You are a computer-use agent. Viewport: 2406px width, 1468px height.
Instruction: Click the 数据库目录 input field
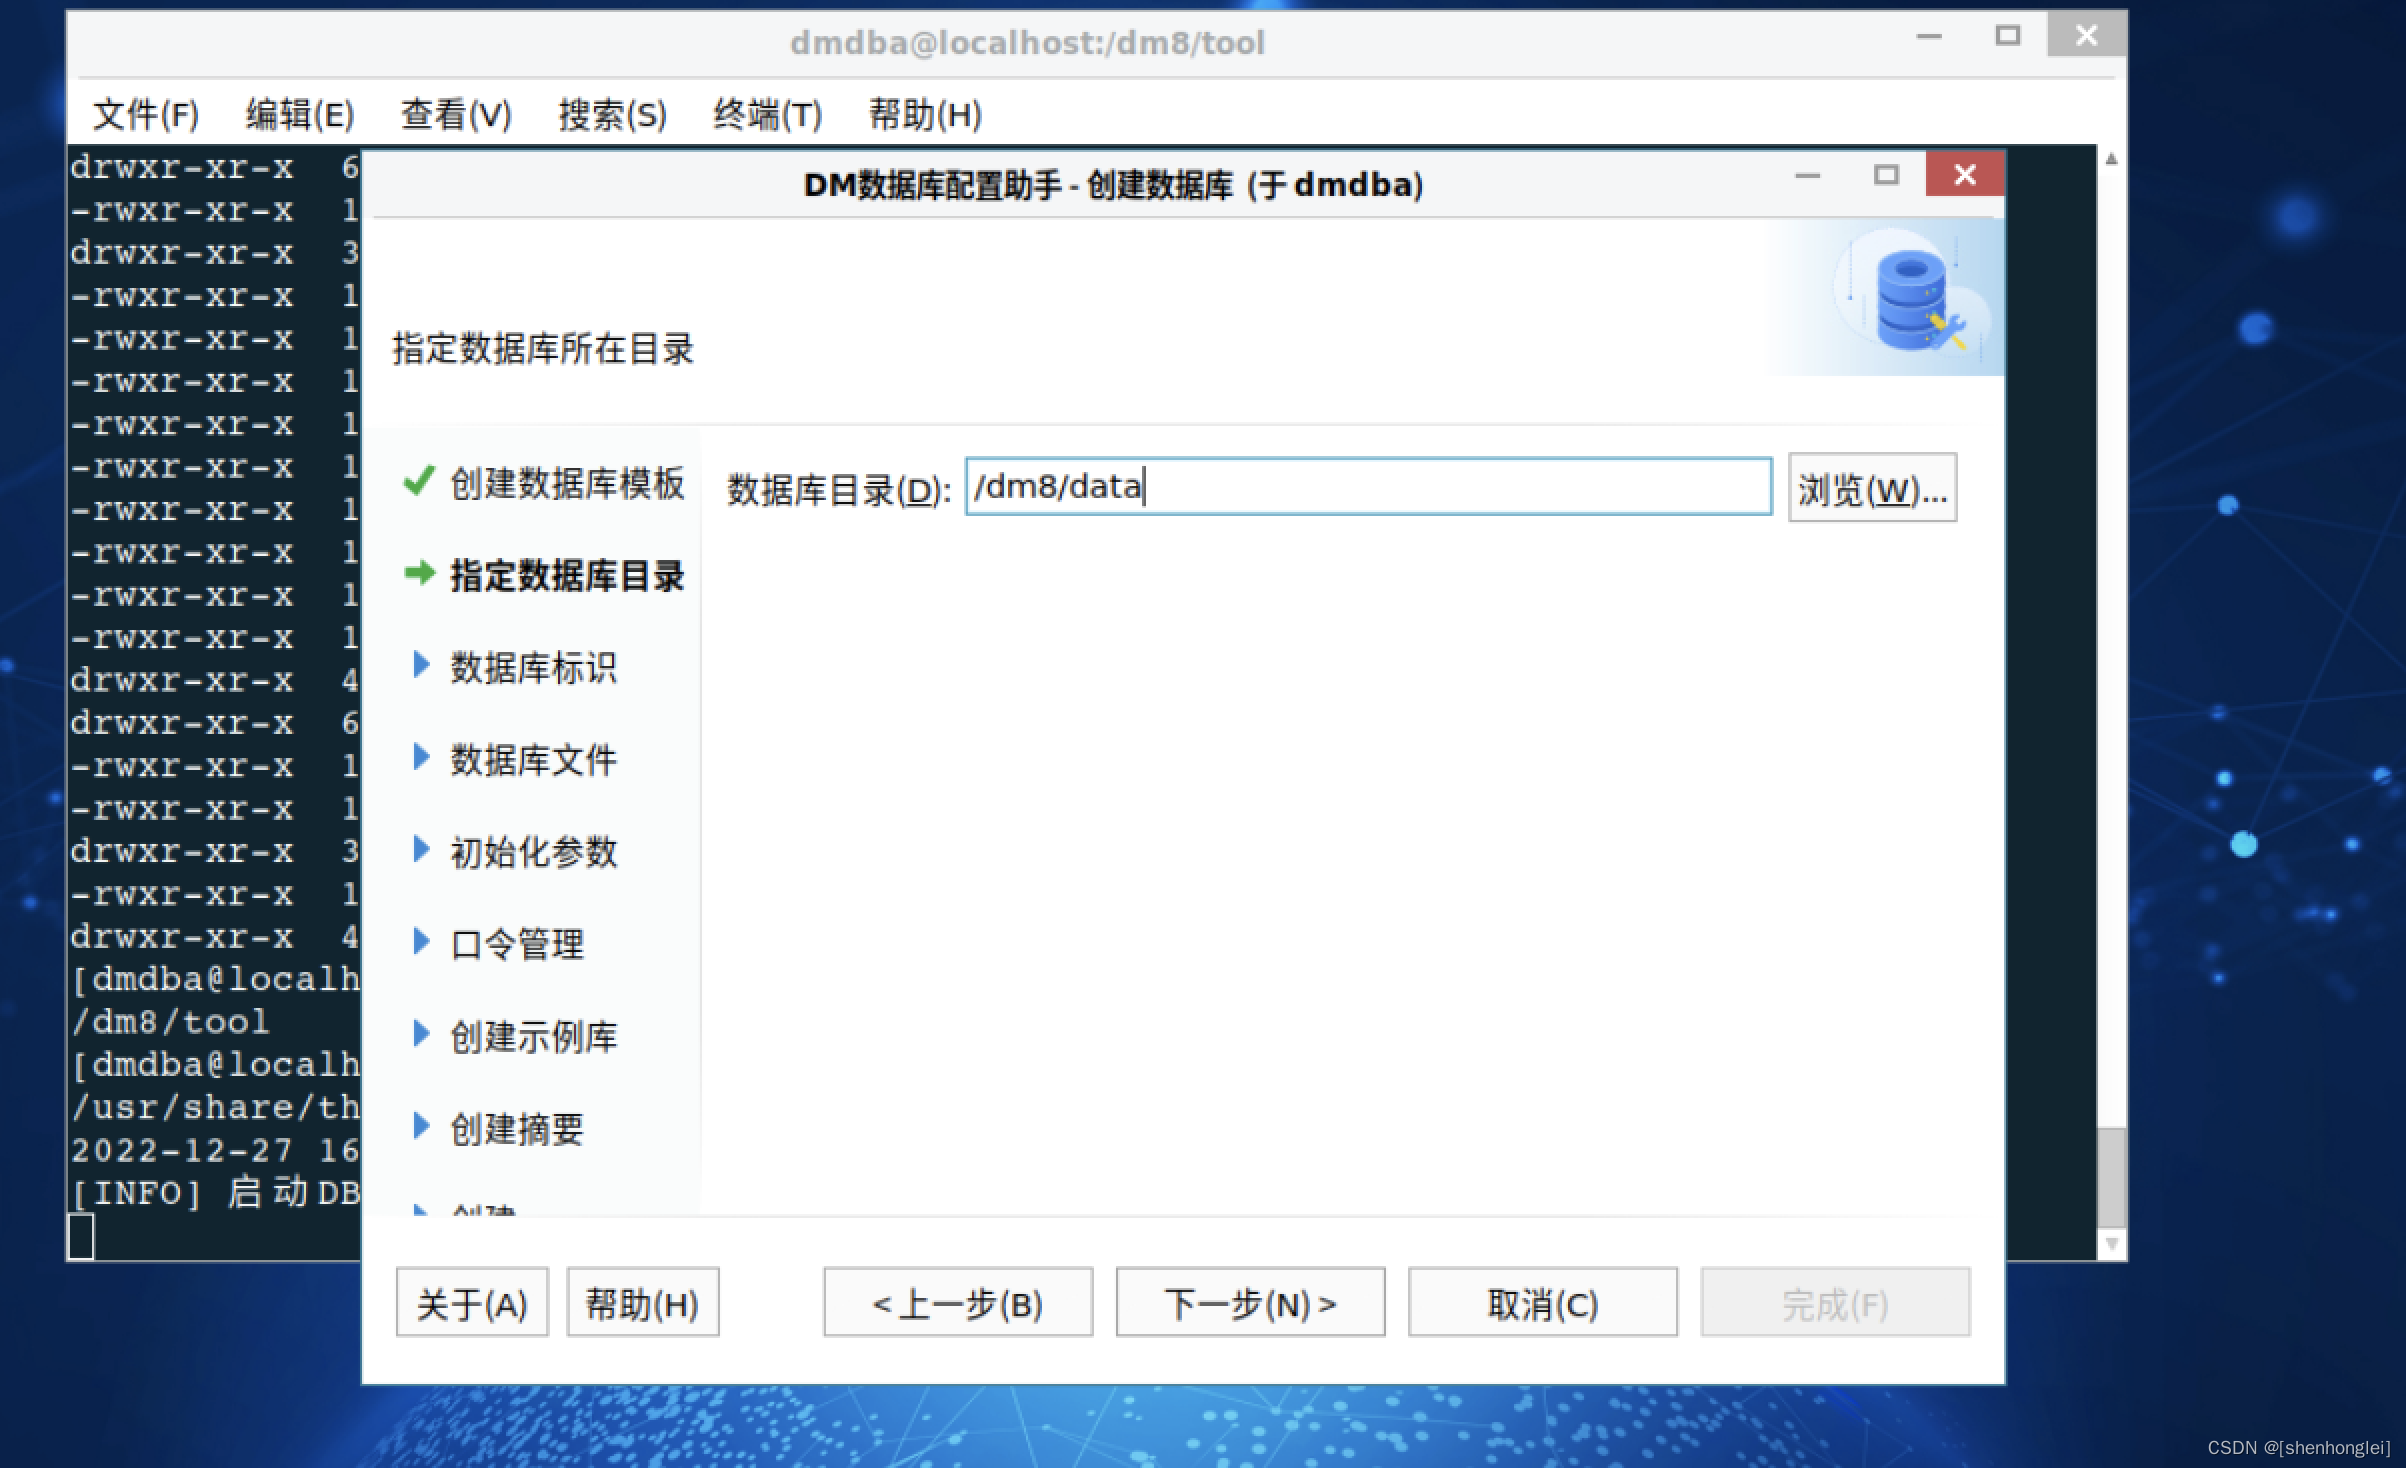(1368, 487)
